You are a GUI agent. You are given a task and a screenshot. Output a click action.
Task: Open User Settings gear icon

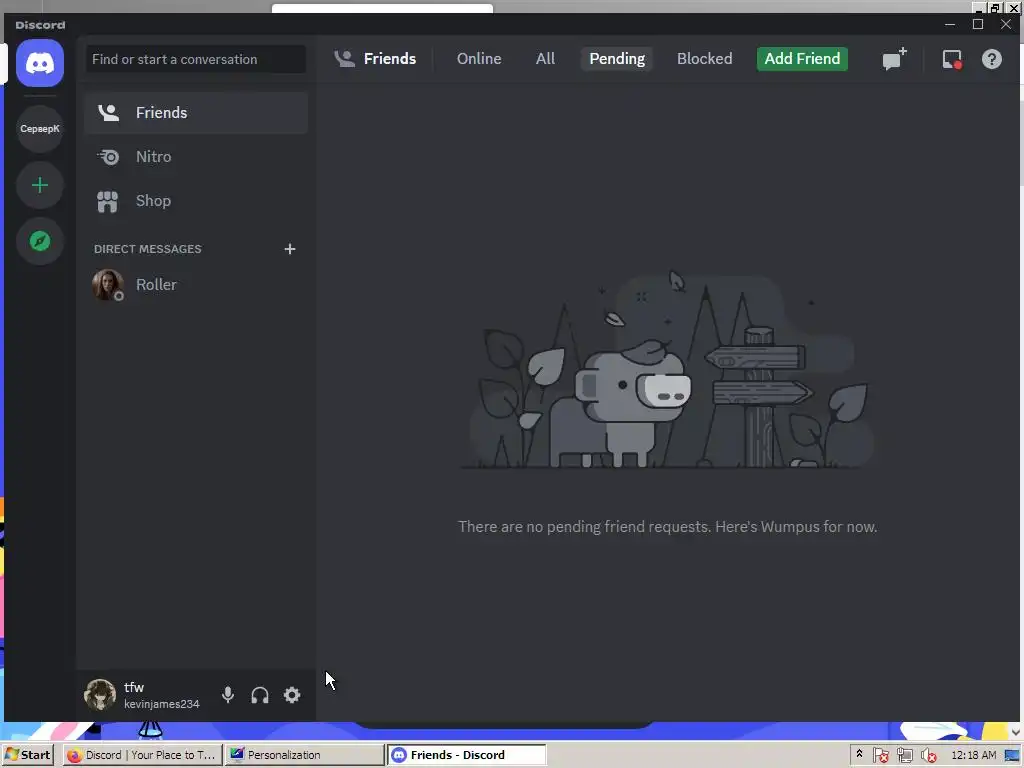click(292, 695)
